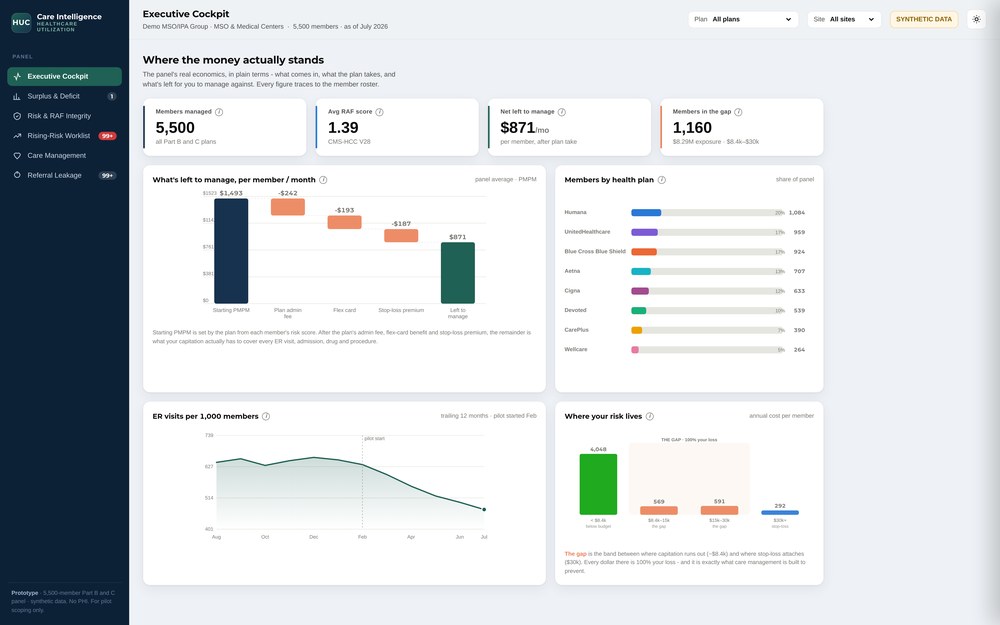Click the 99+ badge on Referral Leakage
The image size is (1000, 625).
107,175
